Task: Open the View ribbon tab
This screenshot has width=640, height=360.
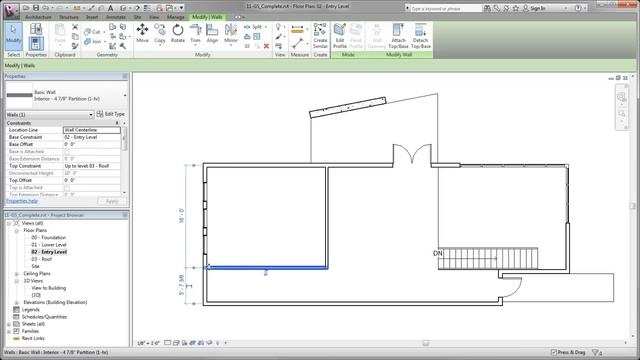Action: [154, 17]
